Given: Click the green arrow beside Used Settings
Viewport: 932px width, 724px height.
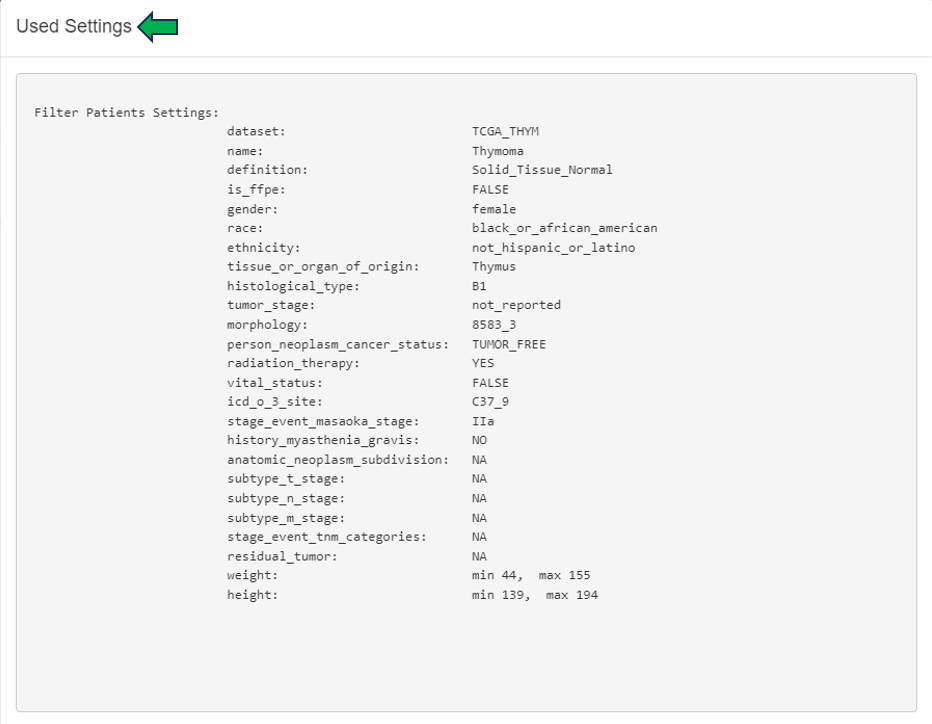Looking at the screenshot, I should (x=158, y=27).
